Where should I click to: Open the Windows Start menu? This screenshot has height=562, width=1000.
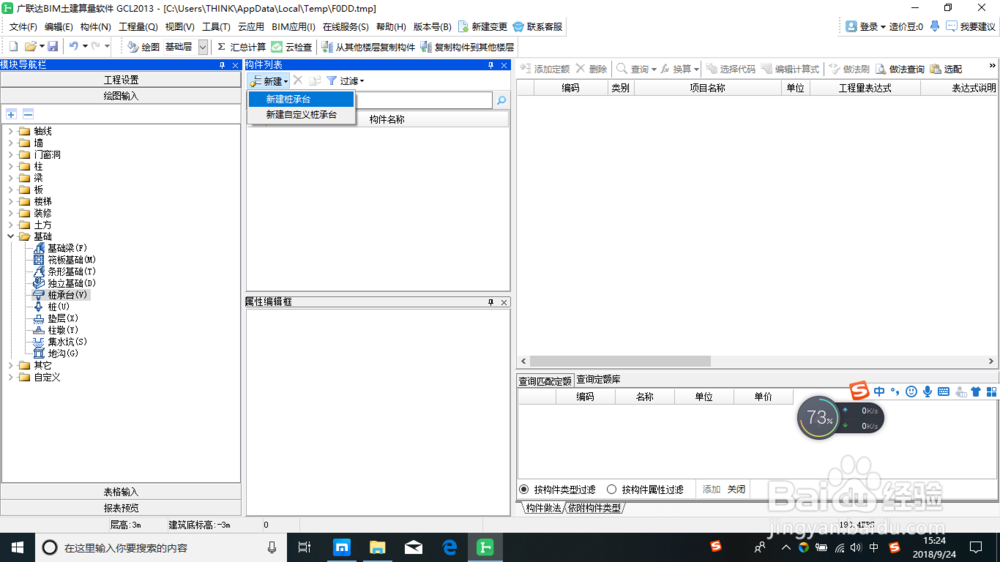(17, 547)
